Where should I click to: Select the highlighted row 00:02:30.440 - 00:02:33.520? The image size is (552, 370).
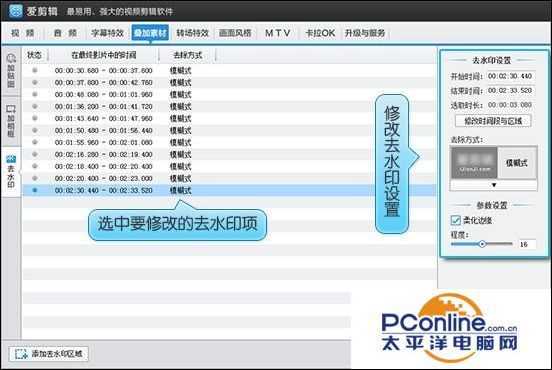(x=229, y=190)
